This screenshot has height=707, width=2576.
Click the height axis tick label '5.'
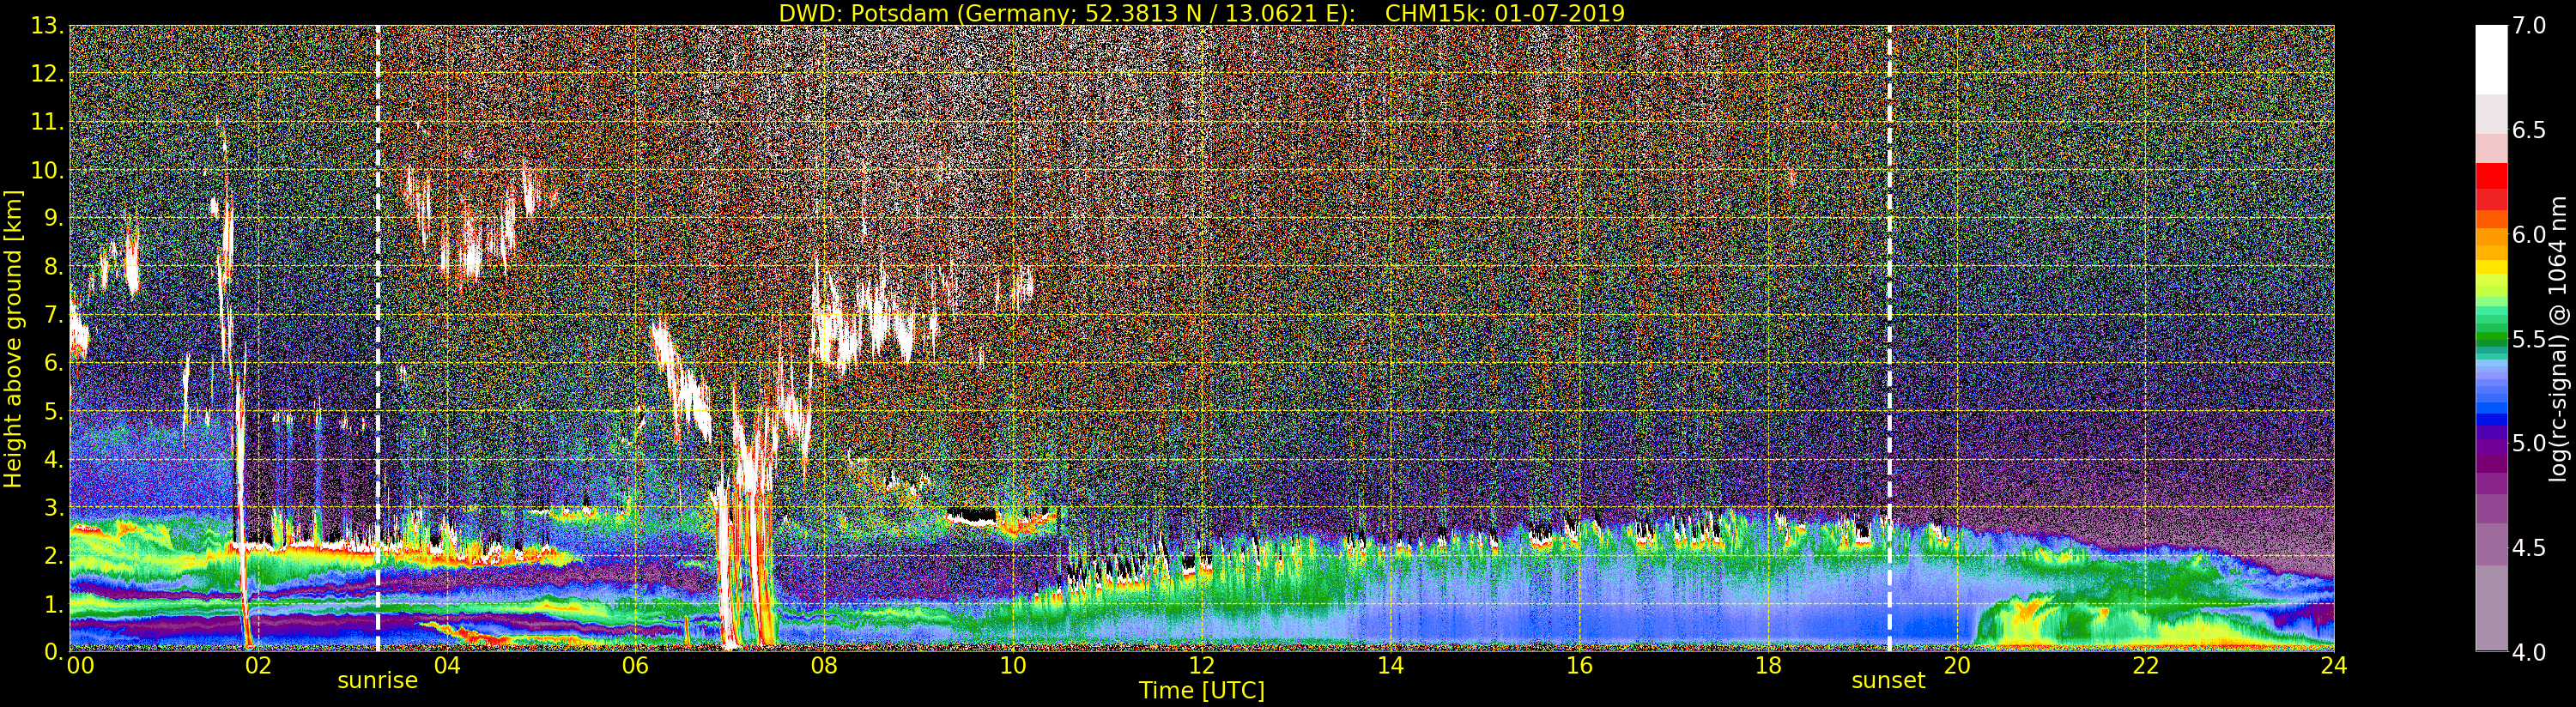pos(54,411)
